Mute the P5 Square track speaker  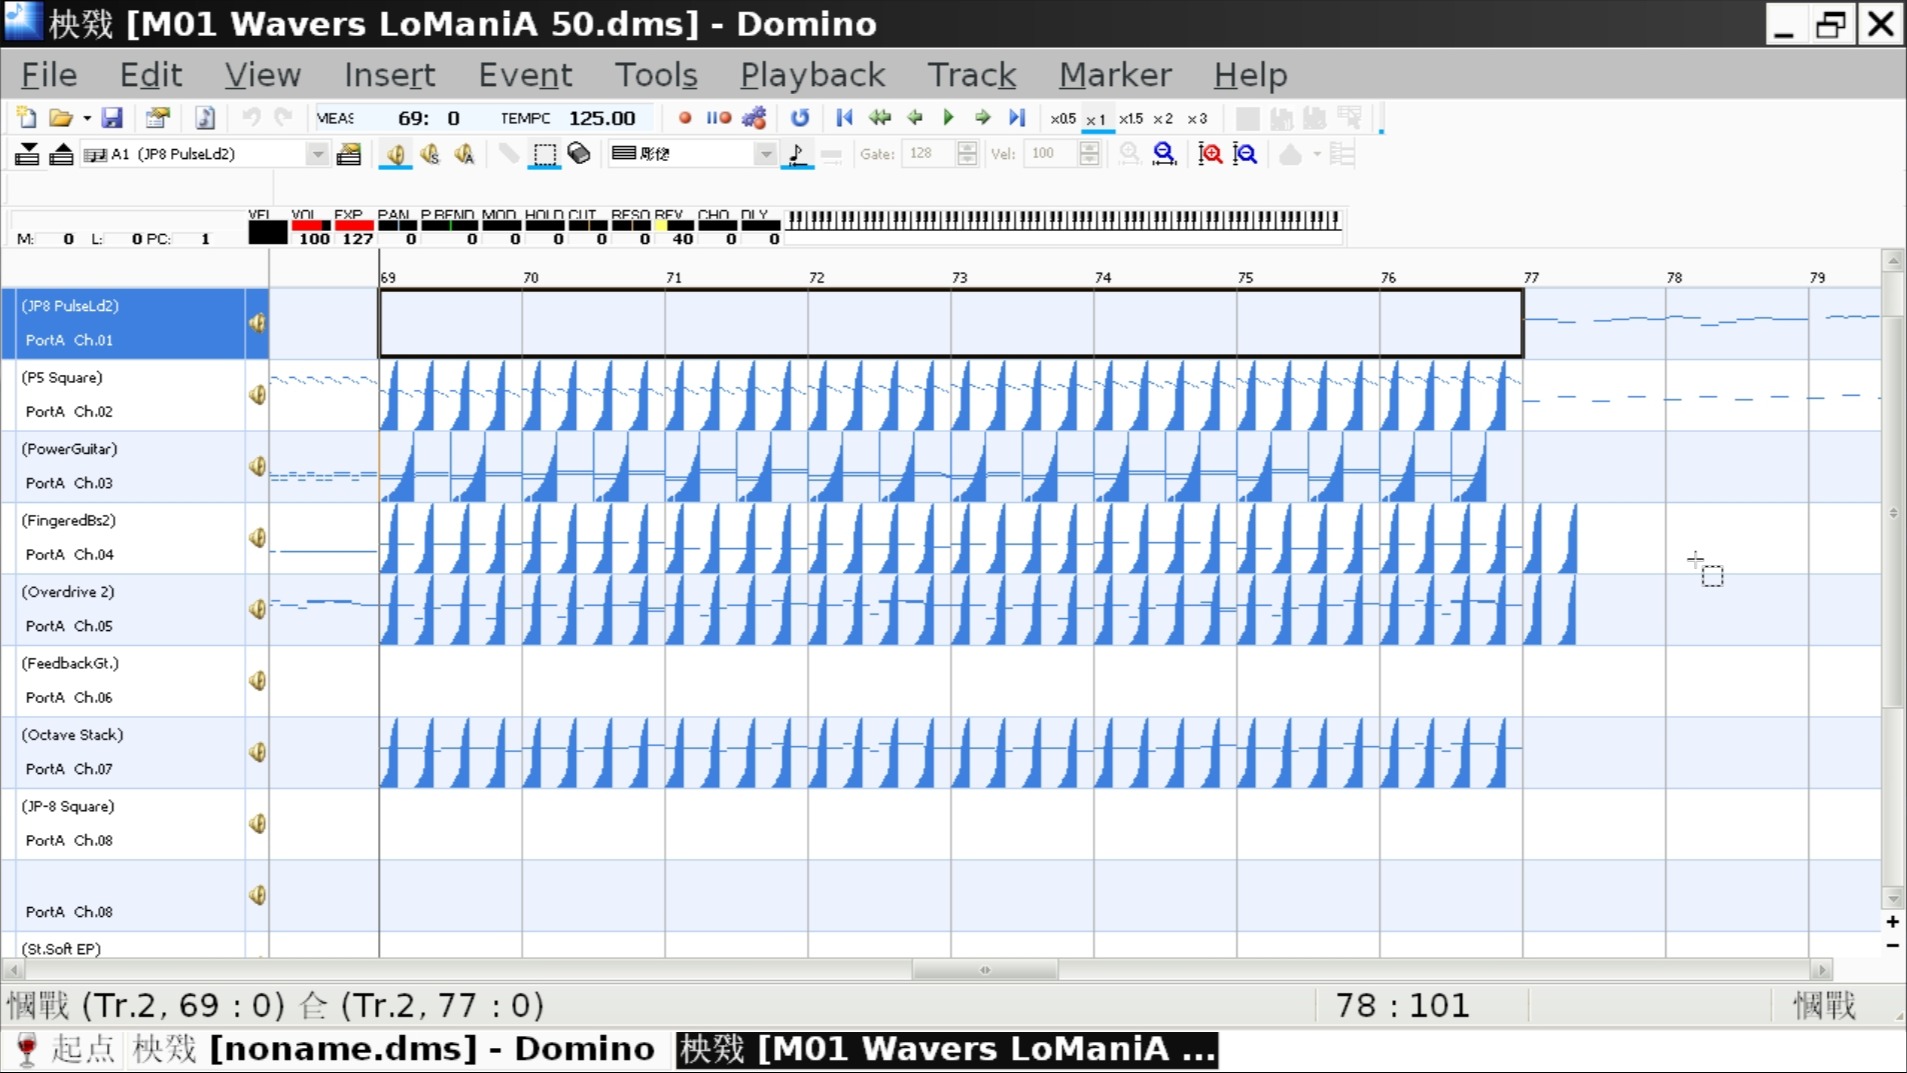(257, 395)
